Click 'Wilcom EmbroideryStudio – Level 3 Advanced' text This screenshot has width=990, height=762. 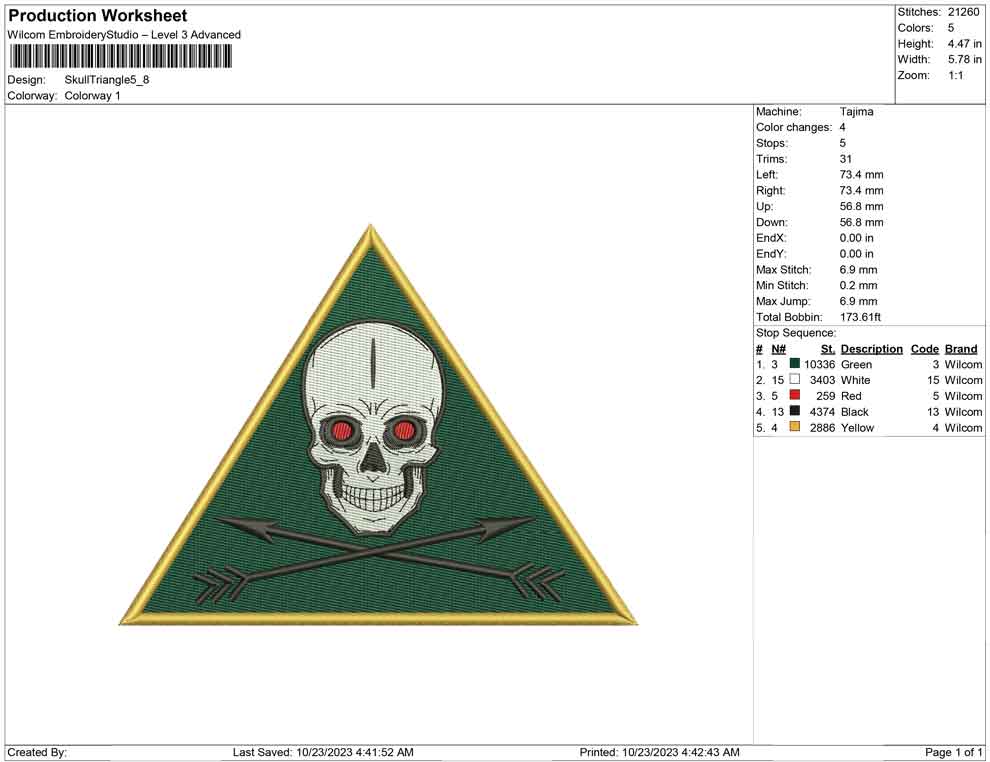coord(124,35)
